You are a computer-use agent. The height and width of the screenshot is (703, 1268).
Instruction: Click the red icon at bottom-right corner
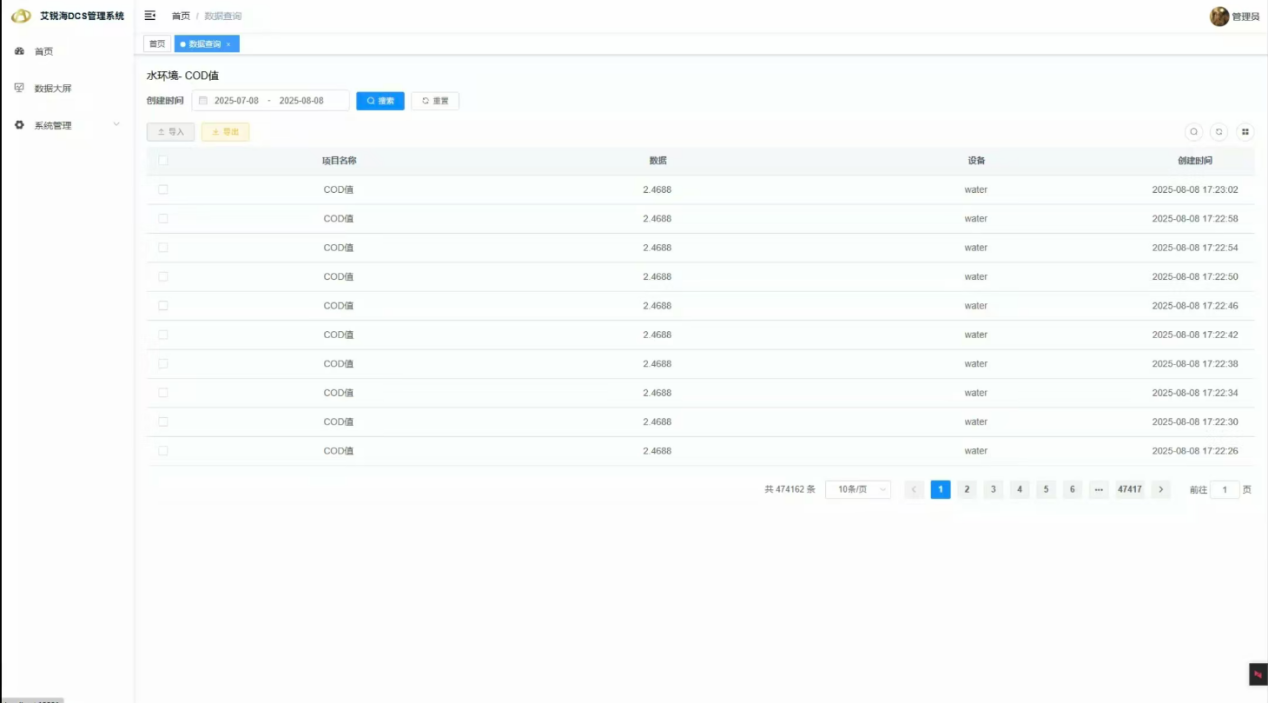click(1258, 674)
